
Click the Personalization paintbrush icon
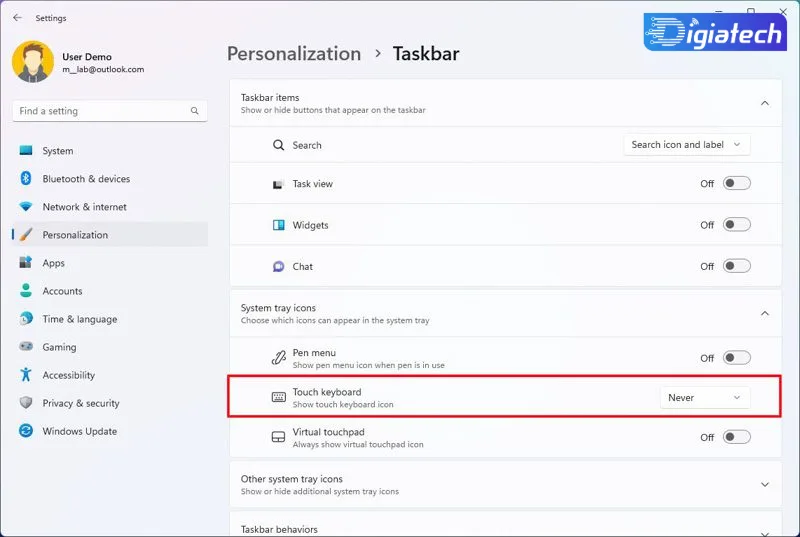click(x=26, y=235)
